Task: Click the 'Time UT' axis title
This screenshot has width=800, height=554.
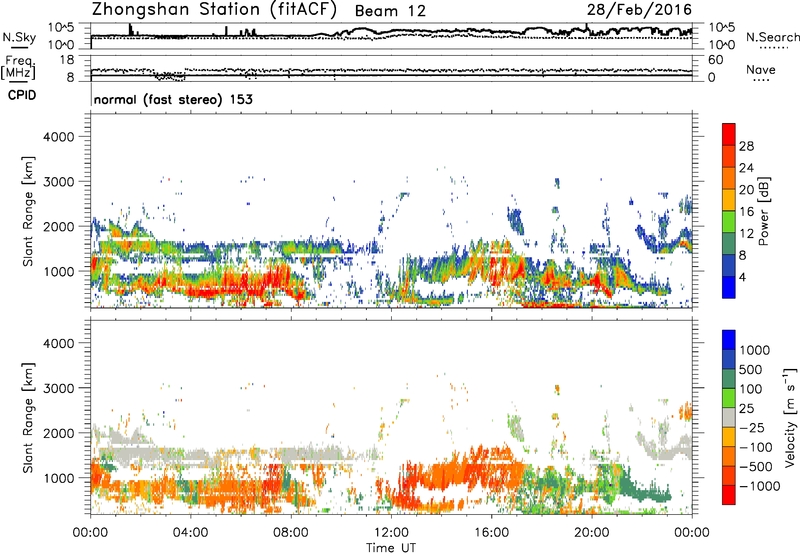Action: coord(391,548)
